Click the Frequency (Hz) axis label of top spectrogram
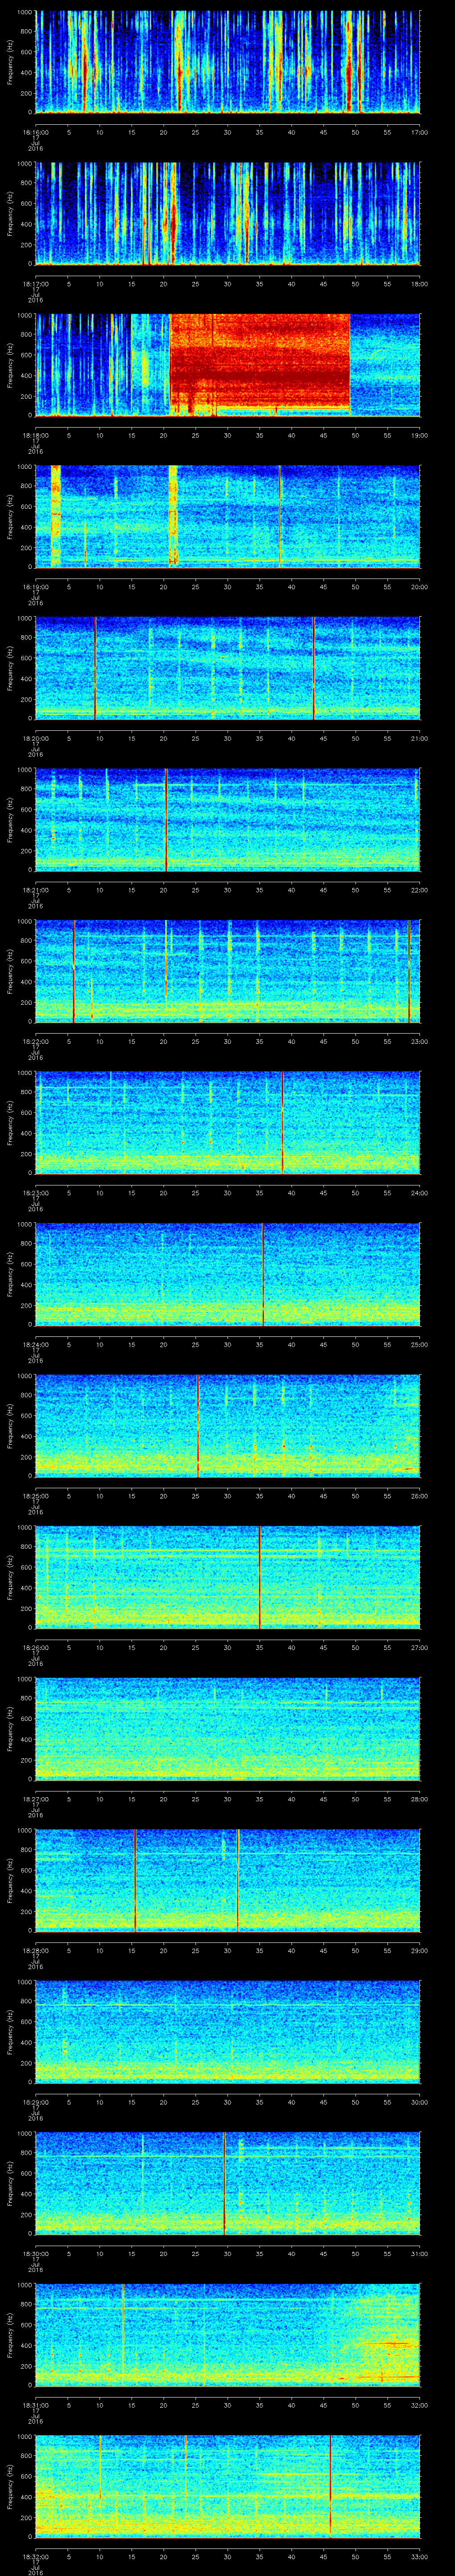The width and height of the screenshot is (455, 2576). coord(10,62)
